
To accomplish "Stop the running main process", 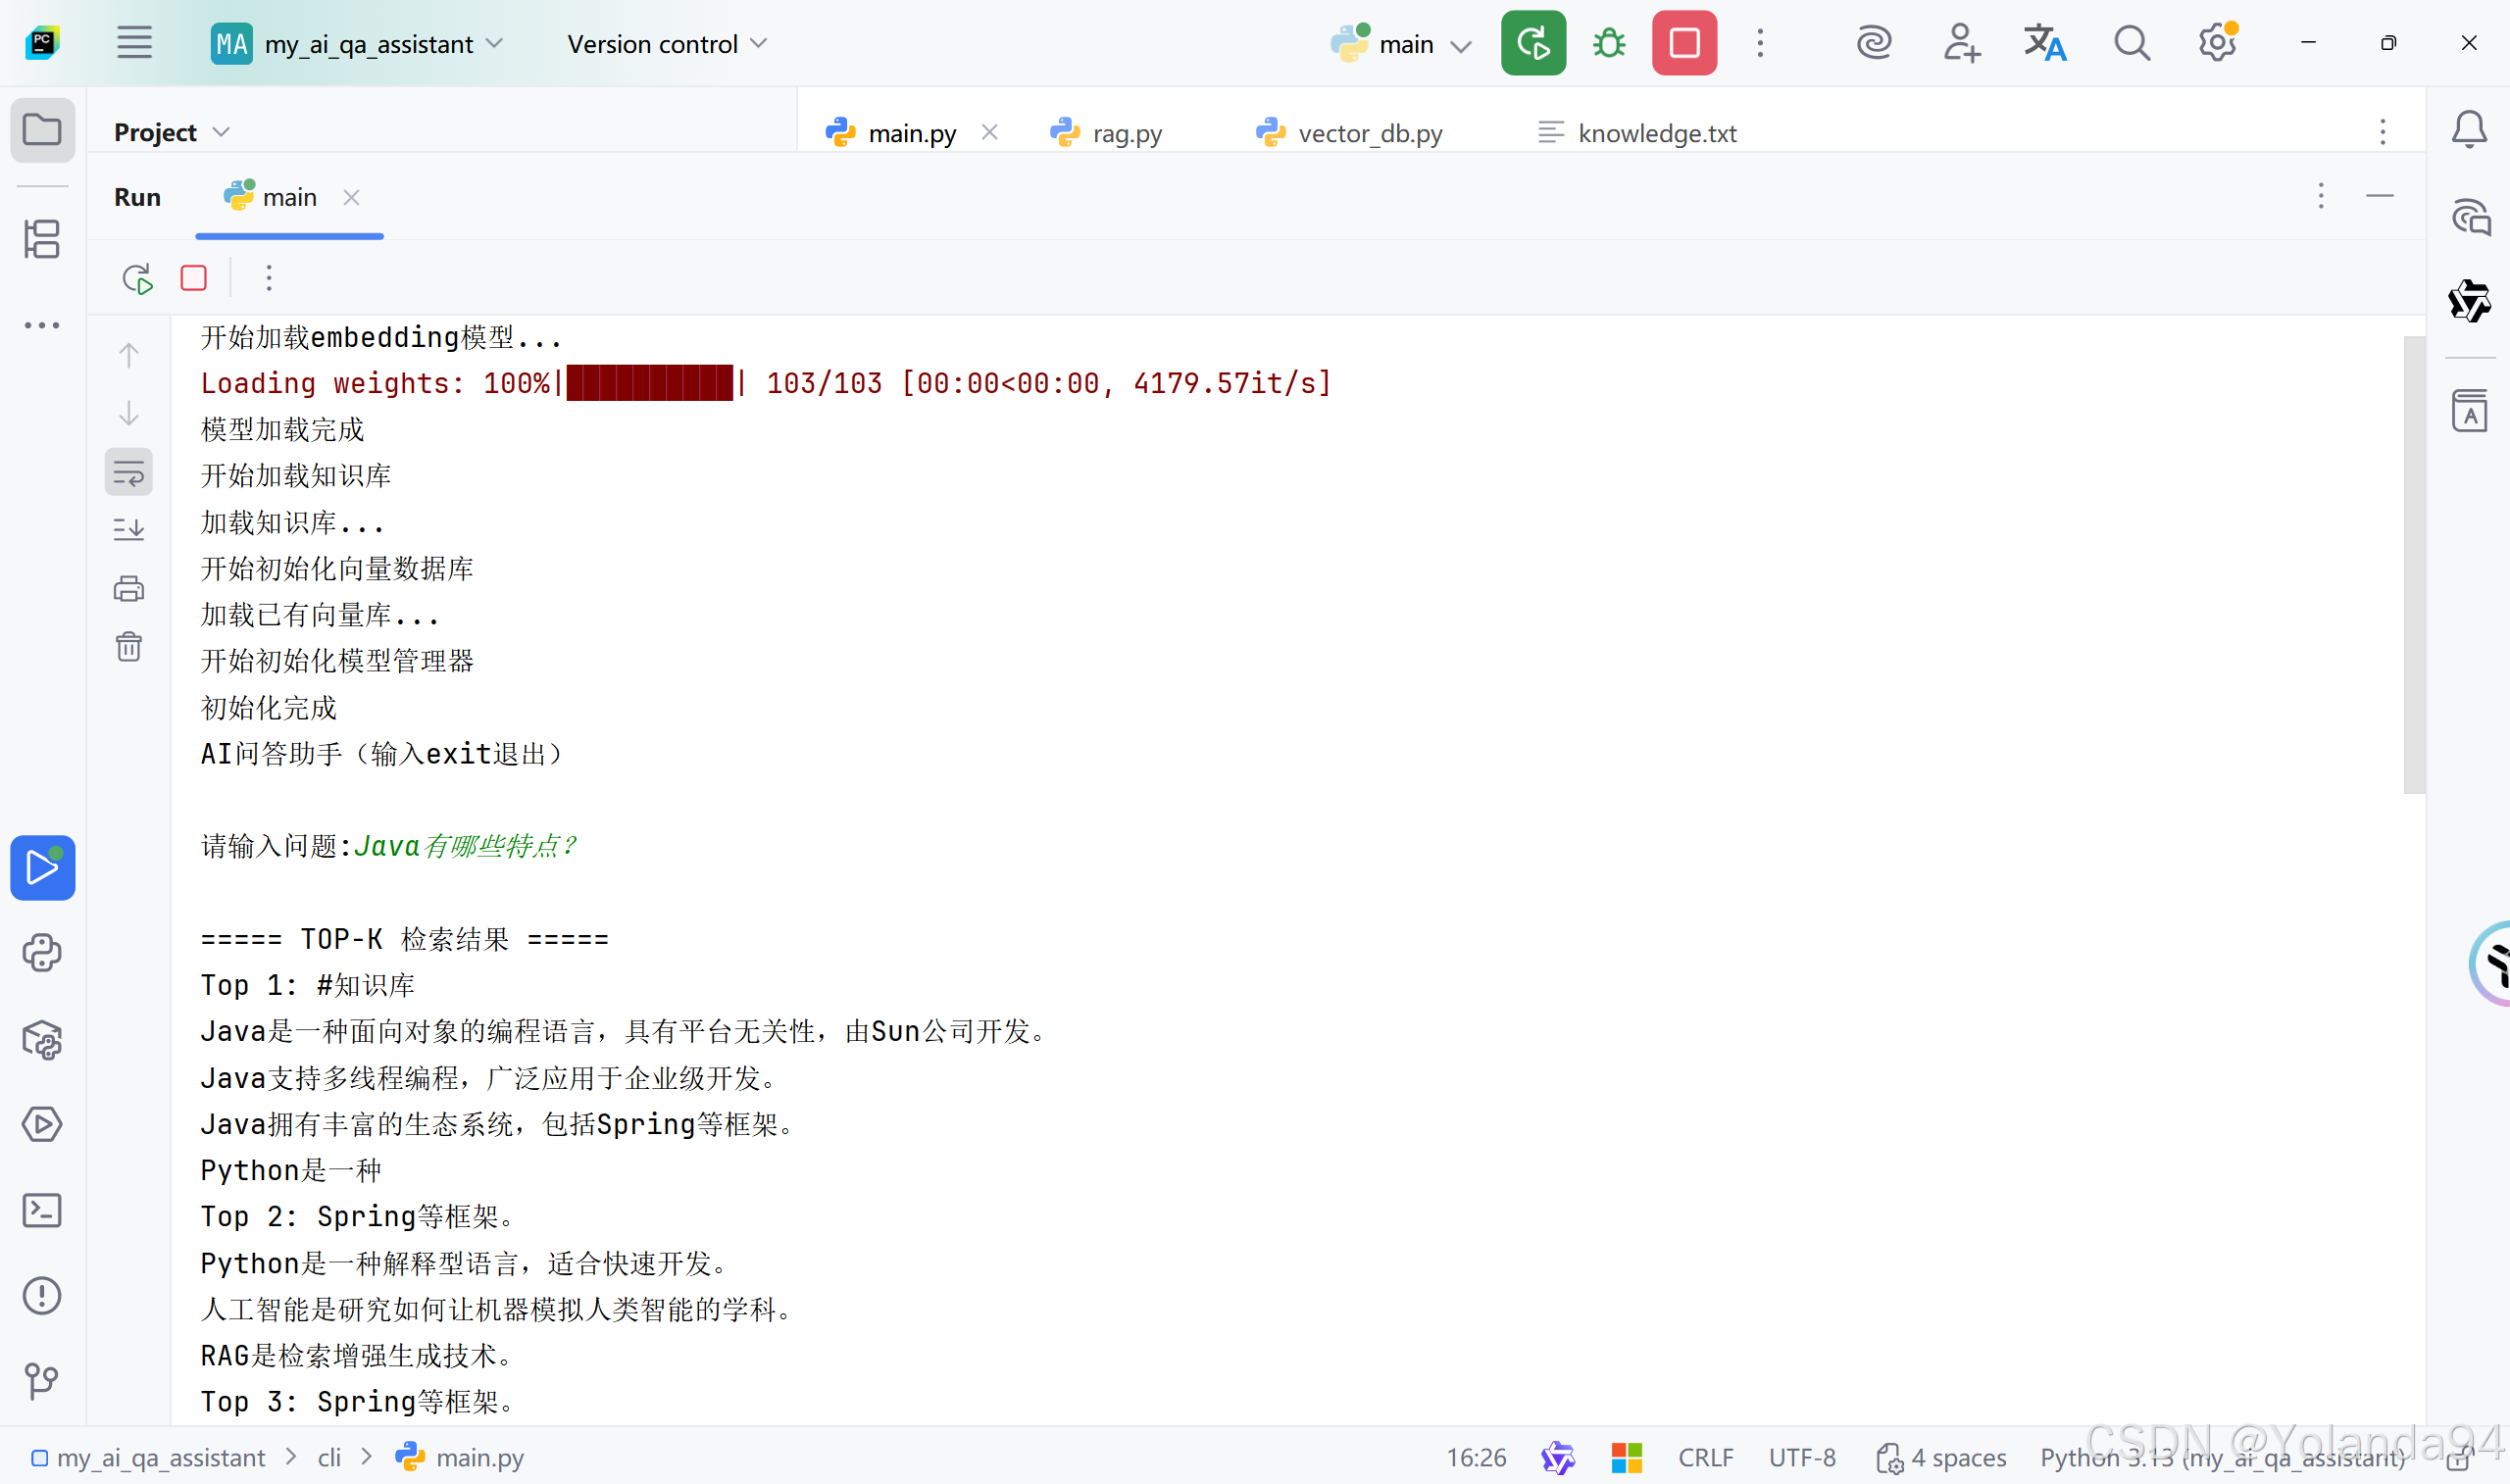I will point(1684,43).
